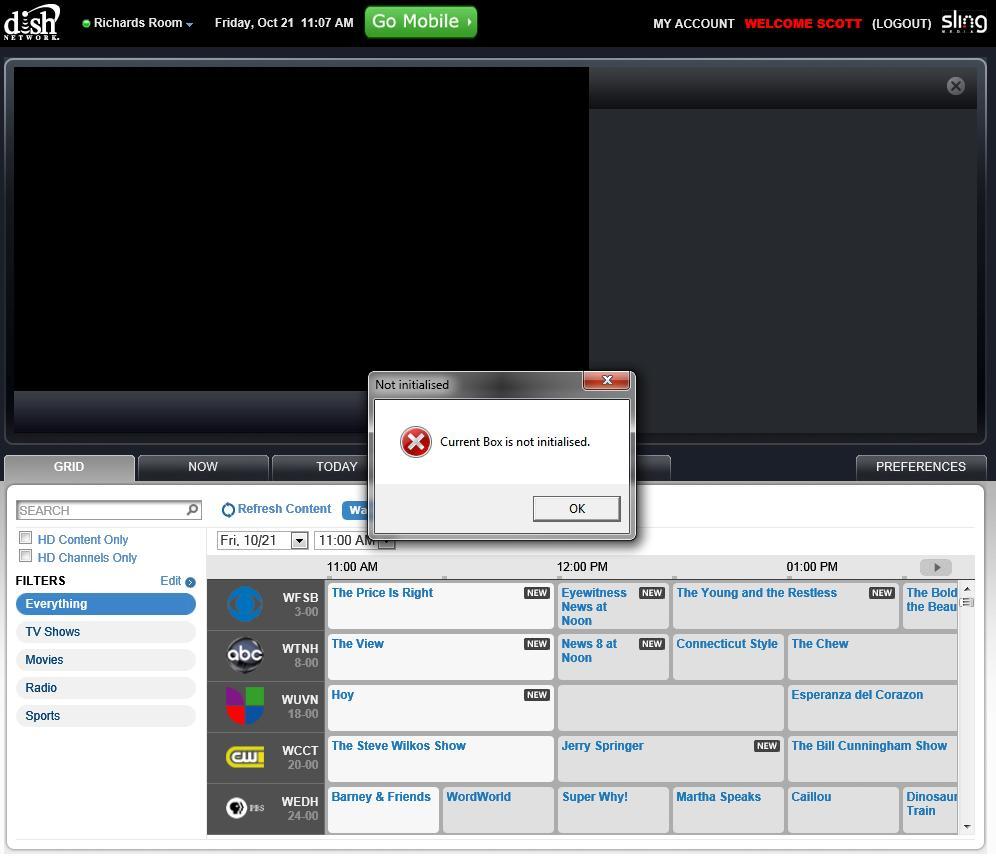Viewport: 996px width, 866px height.
Task: Open the Edit filters arrow icon
Action: coord(191,581)
